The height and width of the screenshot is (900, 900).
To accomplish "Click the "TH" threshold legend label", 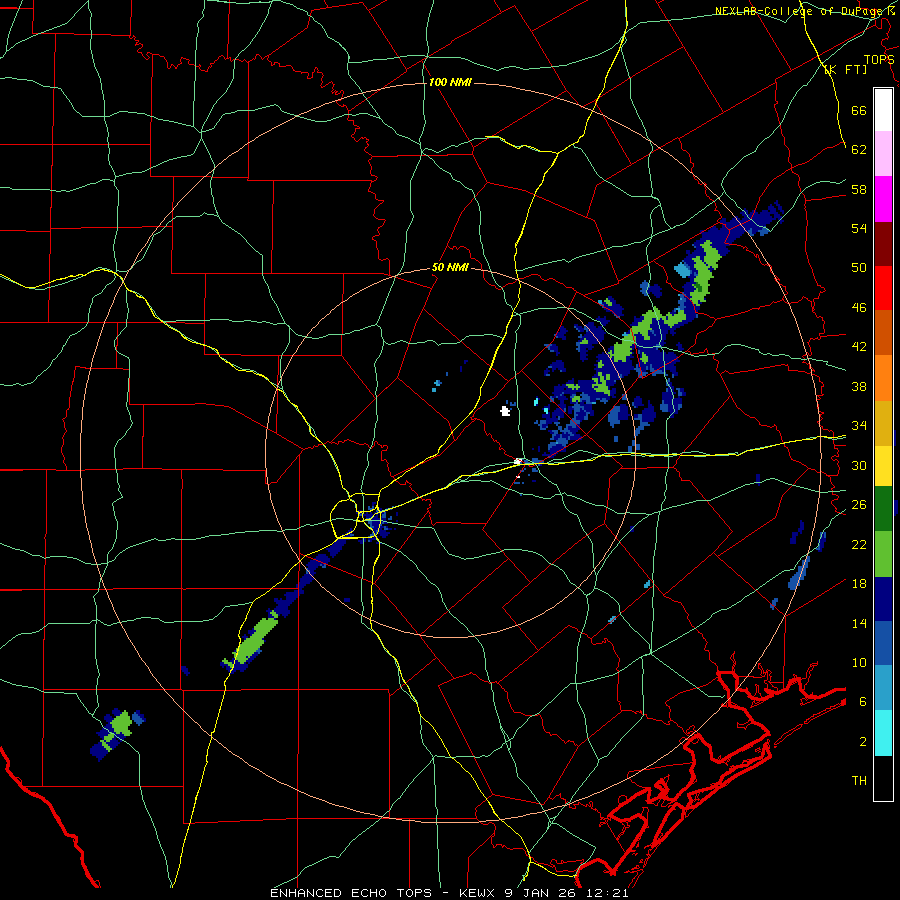I will tap(859, 781).
